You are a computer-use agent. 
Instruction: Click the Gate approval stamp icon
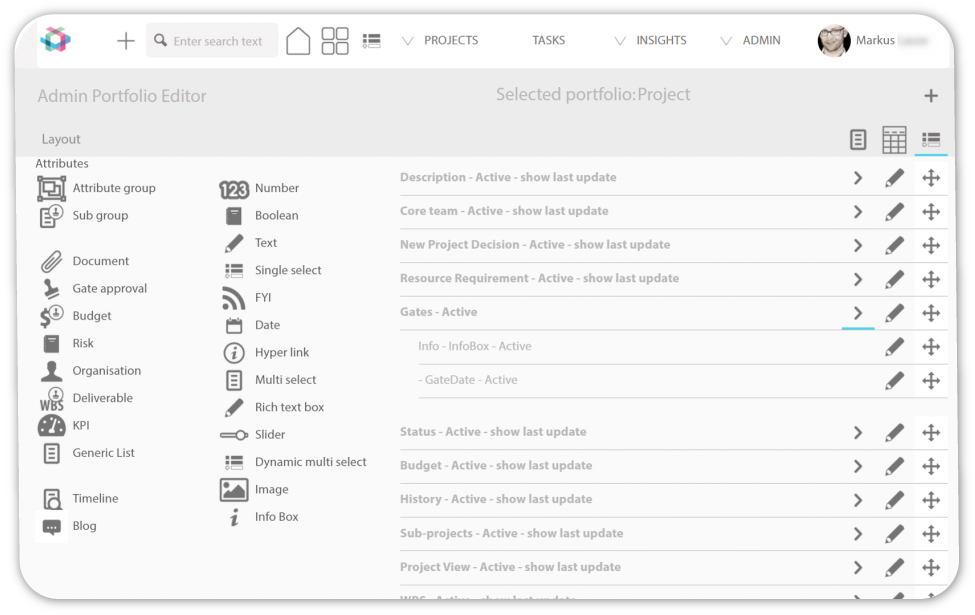click(x=52, y=289)
